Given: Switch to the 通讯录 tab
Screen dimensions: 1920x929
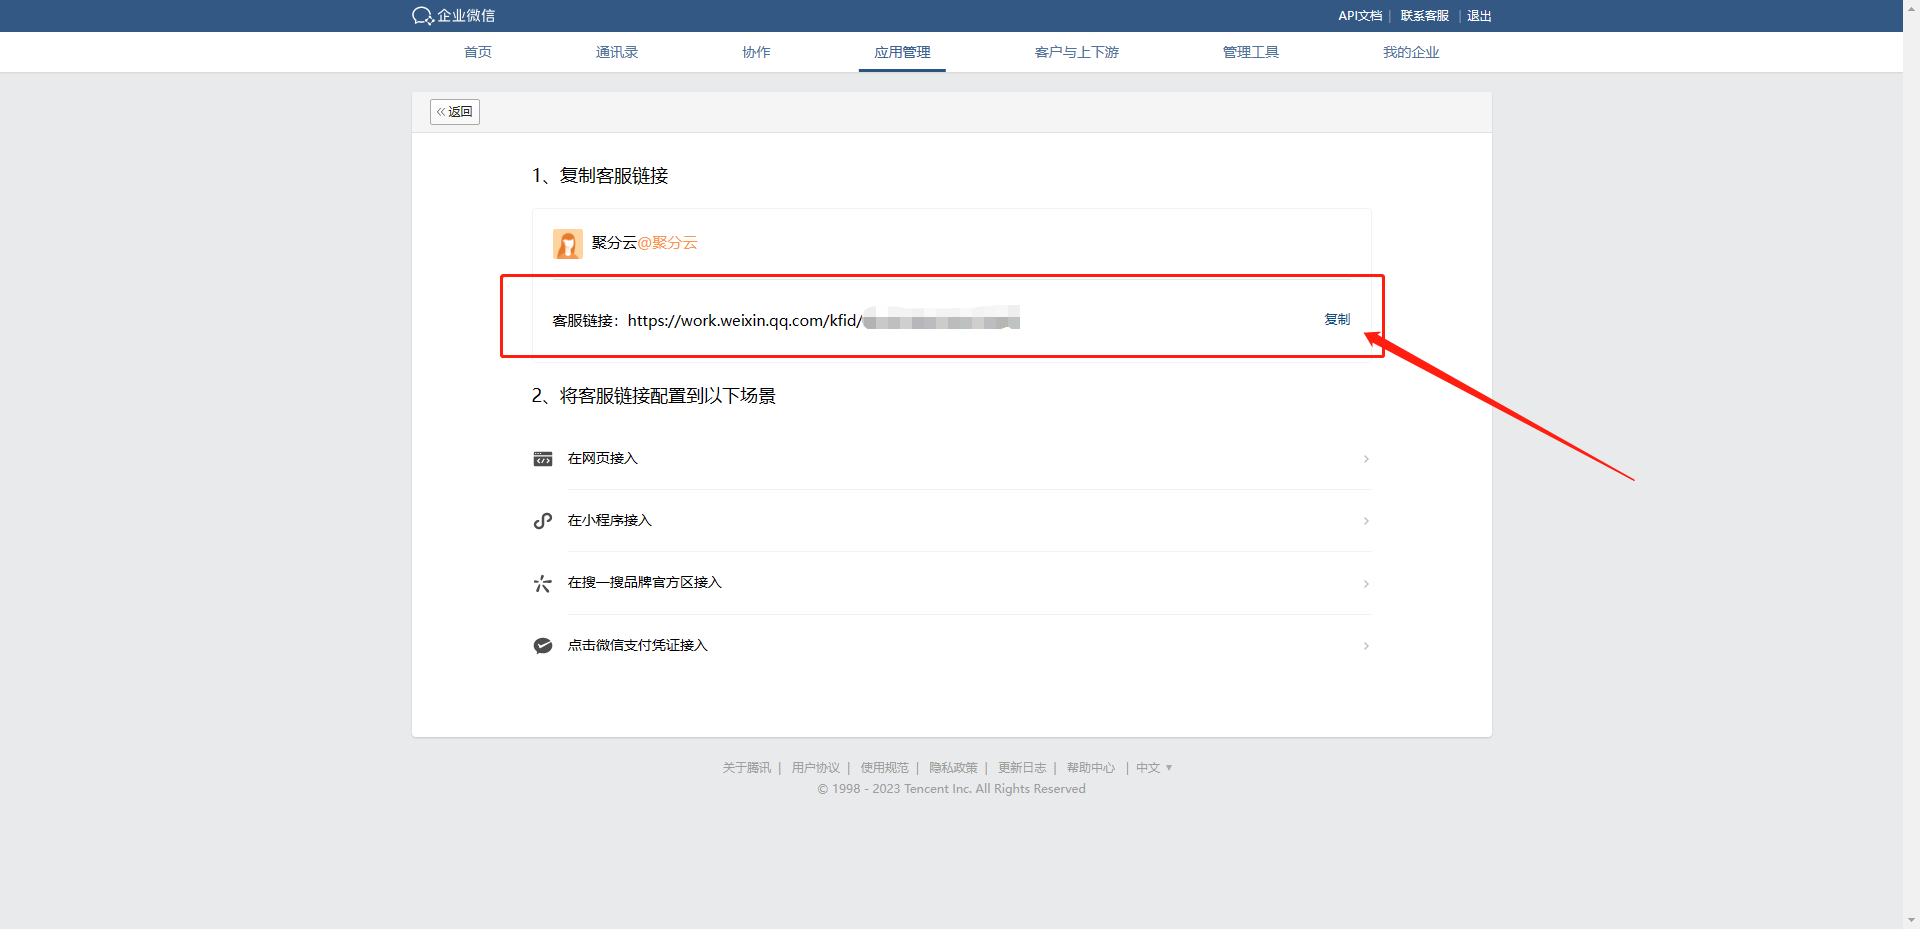Looking at the screenshot, I should 616,52.
